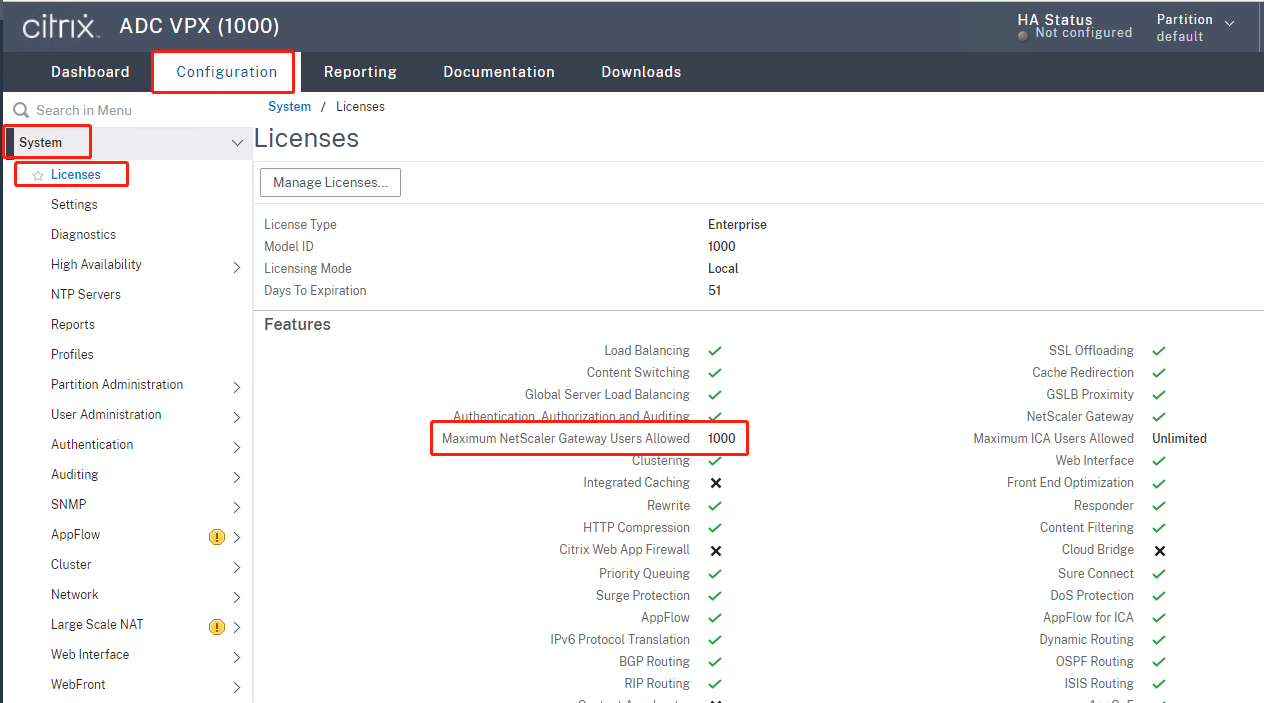Click the checkmark beside NetScaler Gateway
Image resolution: width=1264 pixels, height=703 pixels.
click(x=1159, y=416)
